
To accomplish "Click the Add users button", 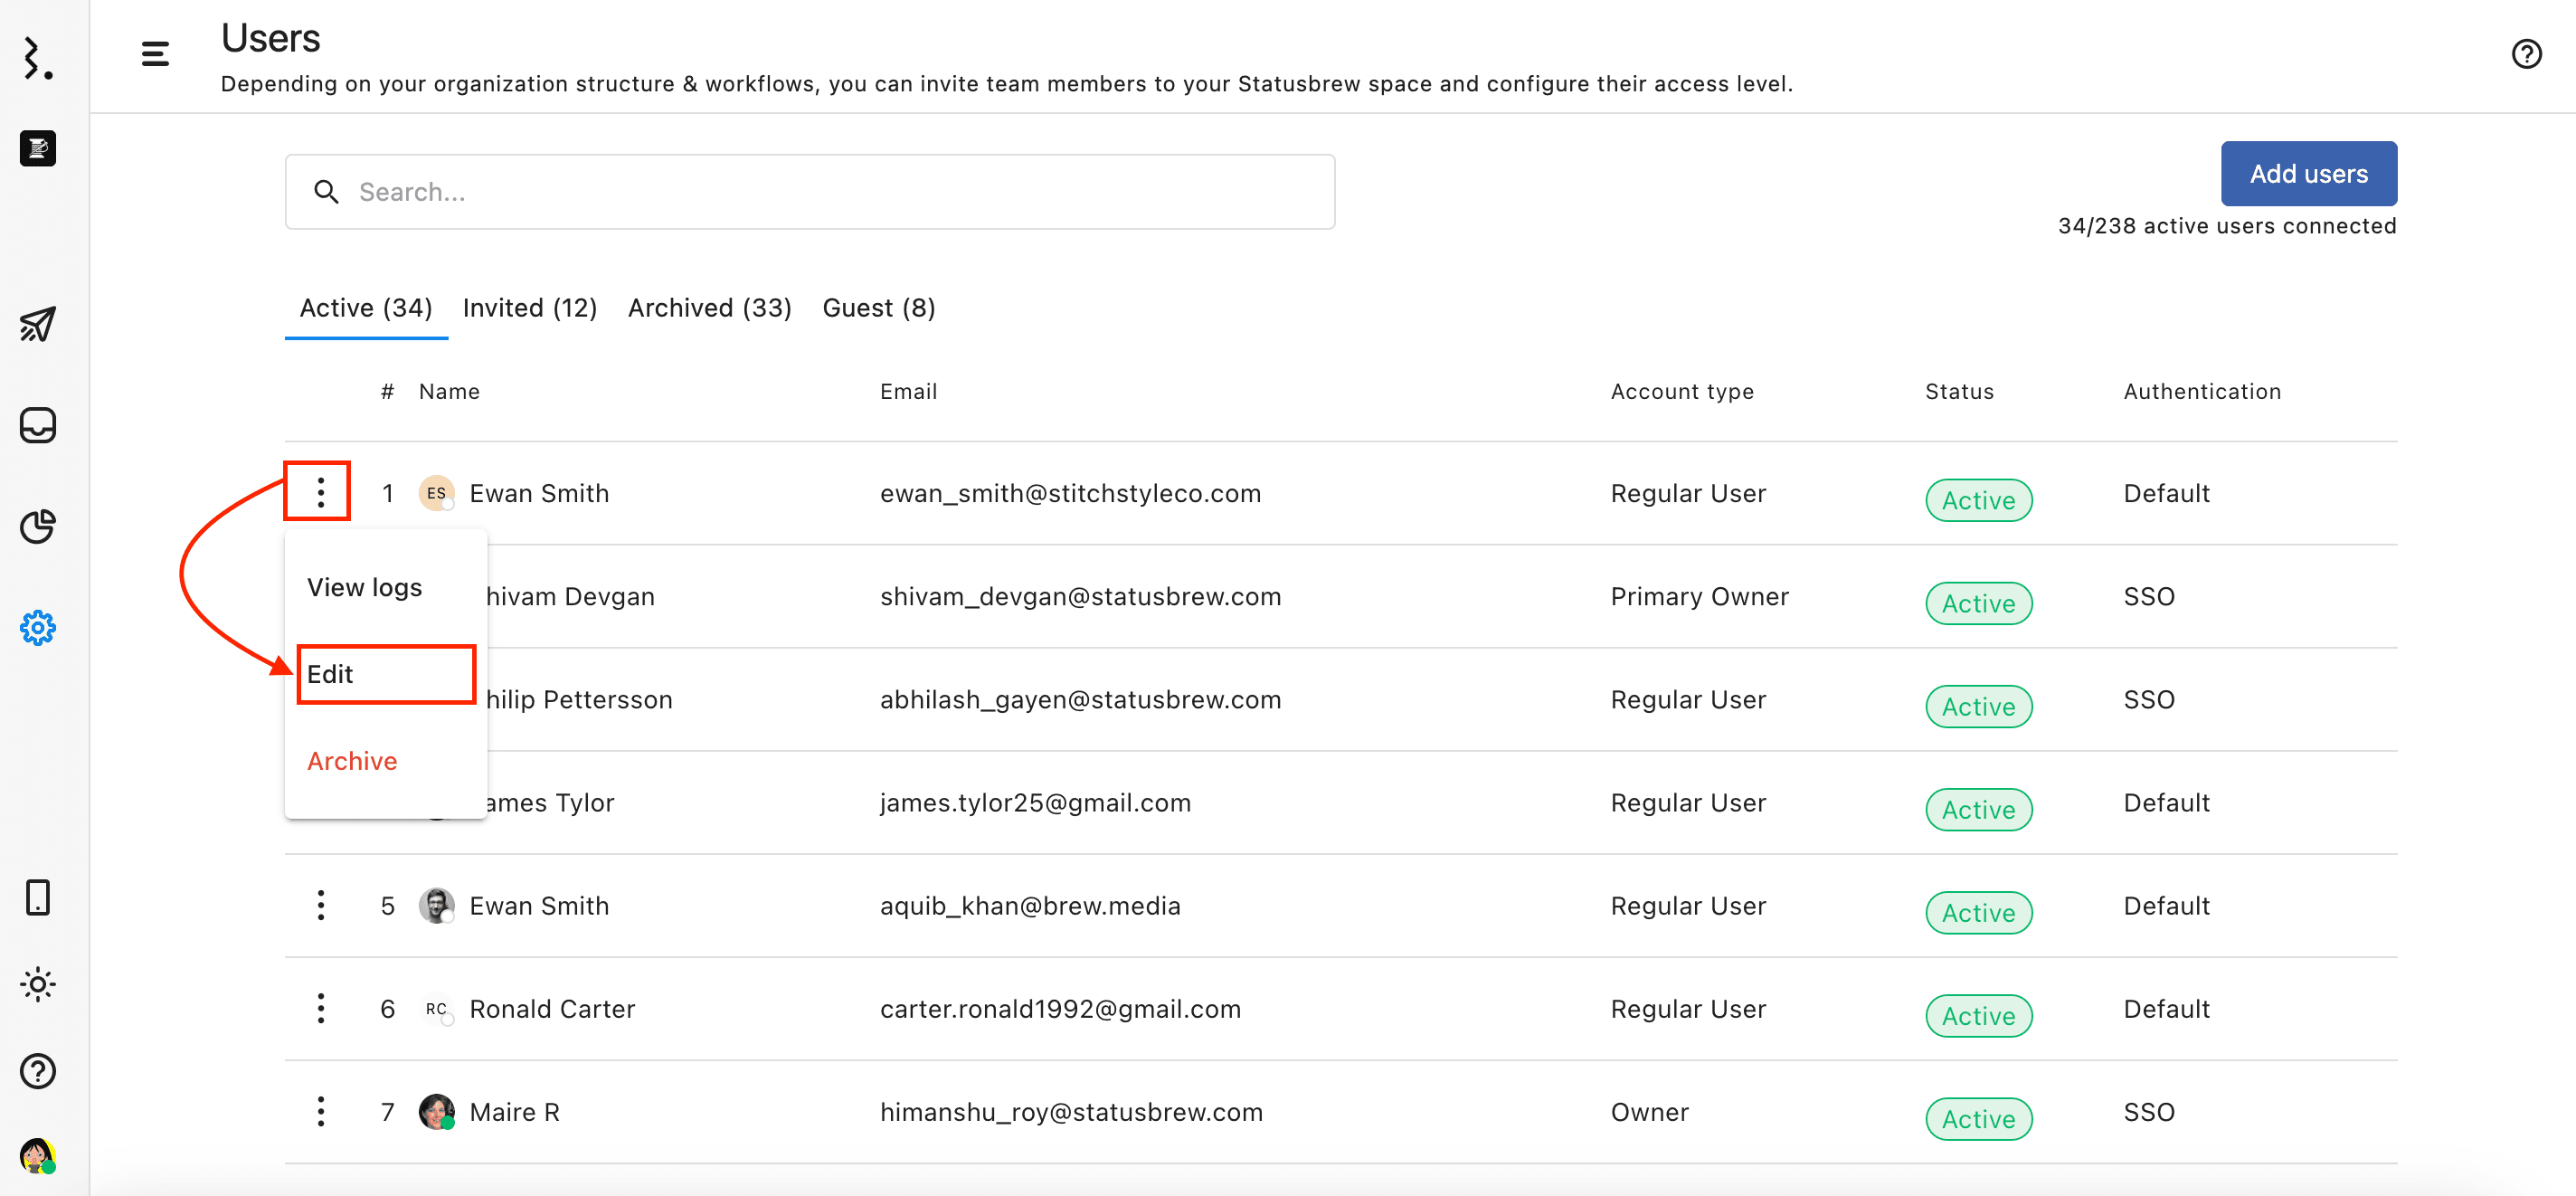I will click(x=2308, y=174).
